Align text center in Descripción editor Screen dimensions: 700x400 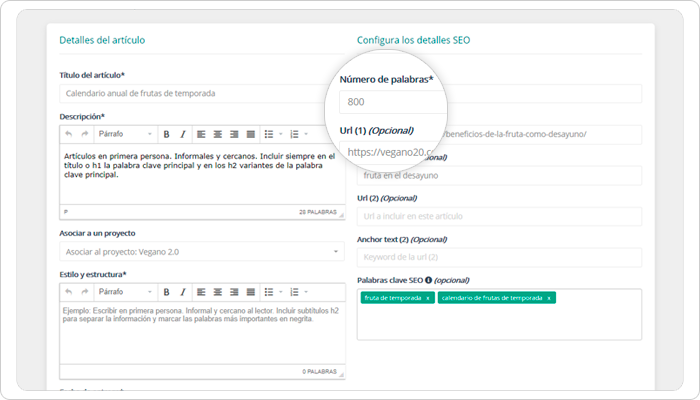click(217, 134)
